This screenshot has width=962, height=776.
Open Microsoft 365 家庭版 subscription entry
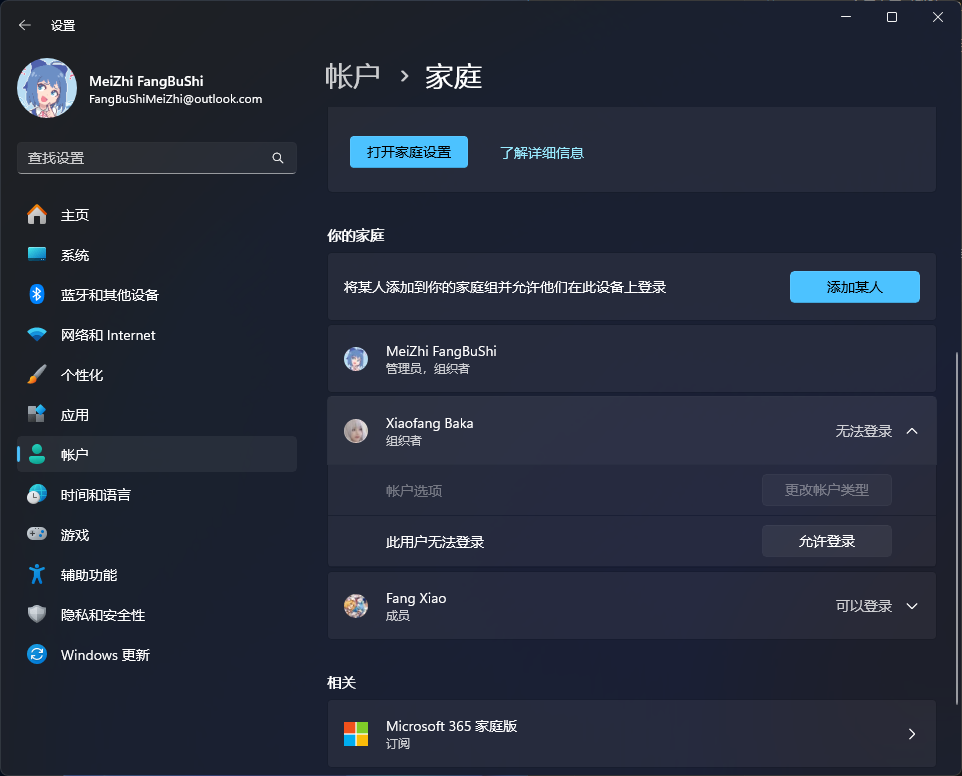pos(631,734)
